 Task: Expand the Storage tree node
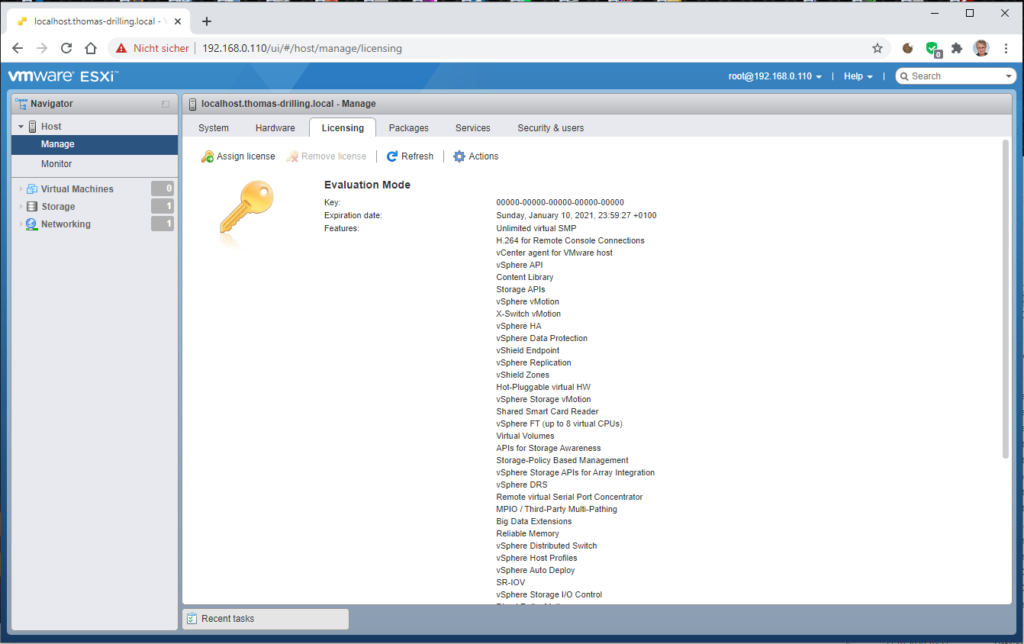(21, 206)
